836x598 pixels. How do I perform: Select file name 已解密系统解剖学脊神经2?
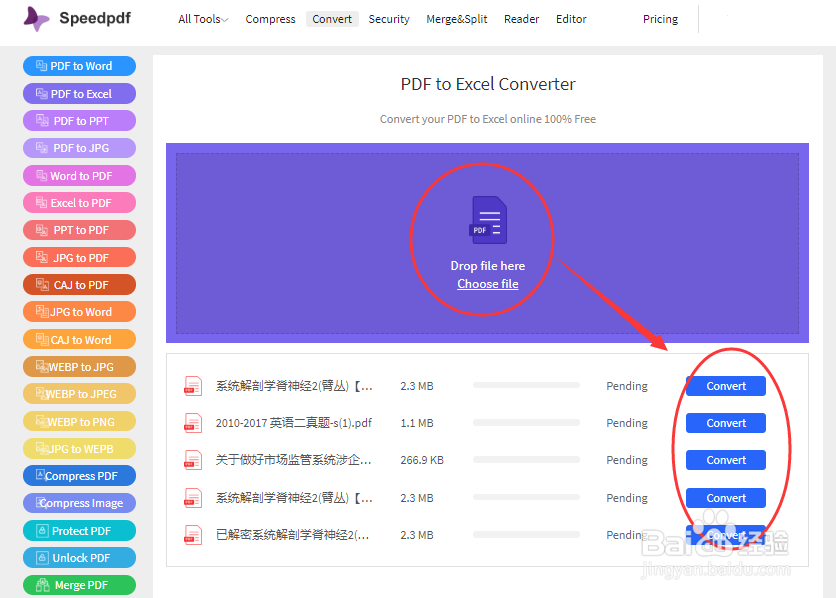(x=293, y=535)
